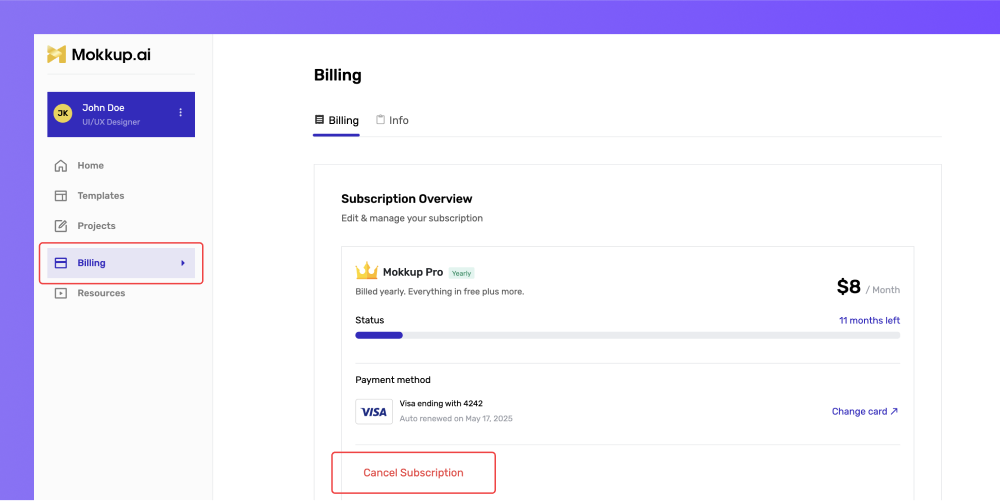Click the Mokkup.ai logo

click(99, 55)
